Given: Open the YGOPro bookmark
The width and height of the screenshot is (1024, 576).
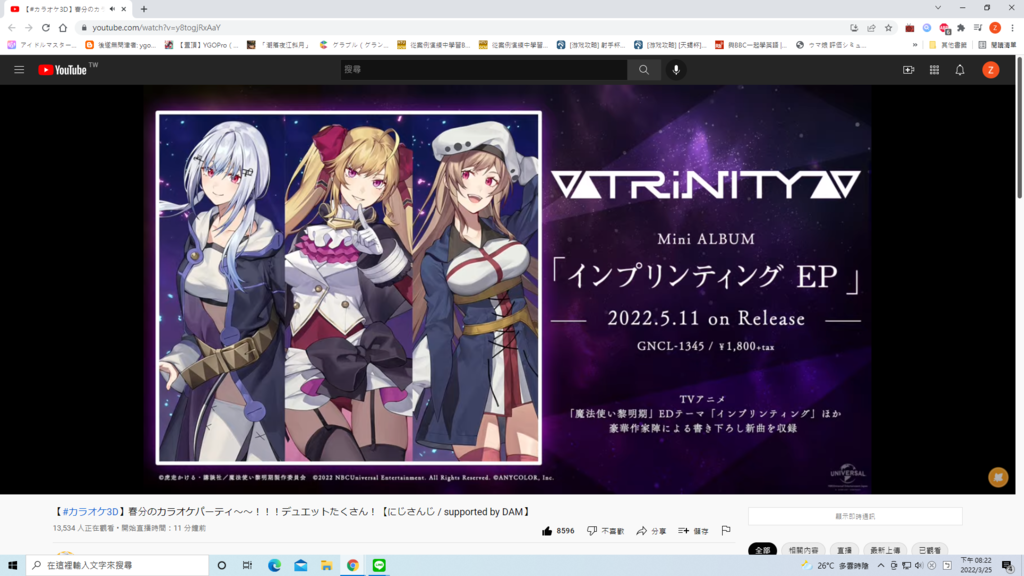Looking at the screenshot, I should [202, 45].
